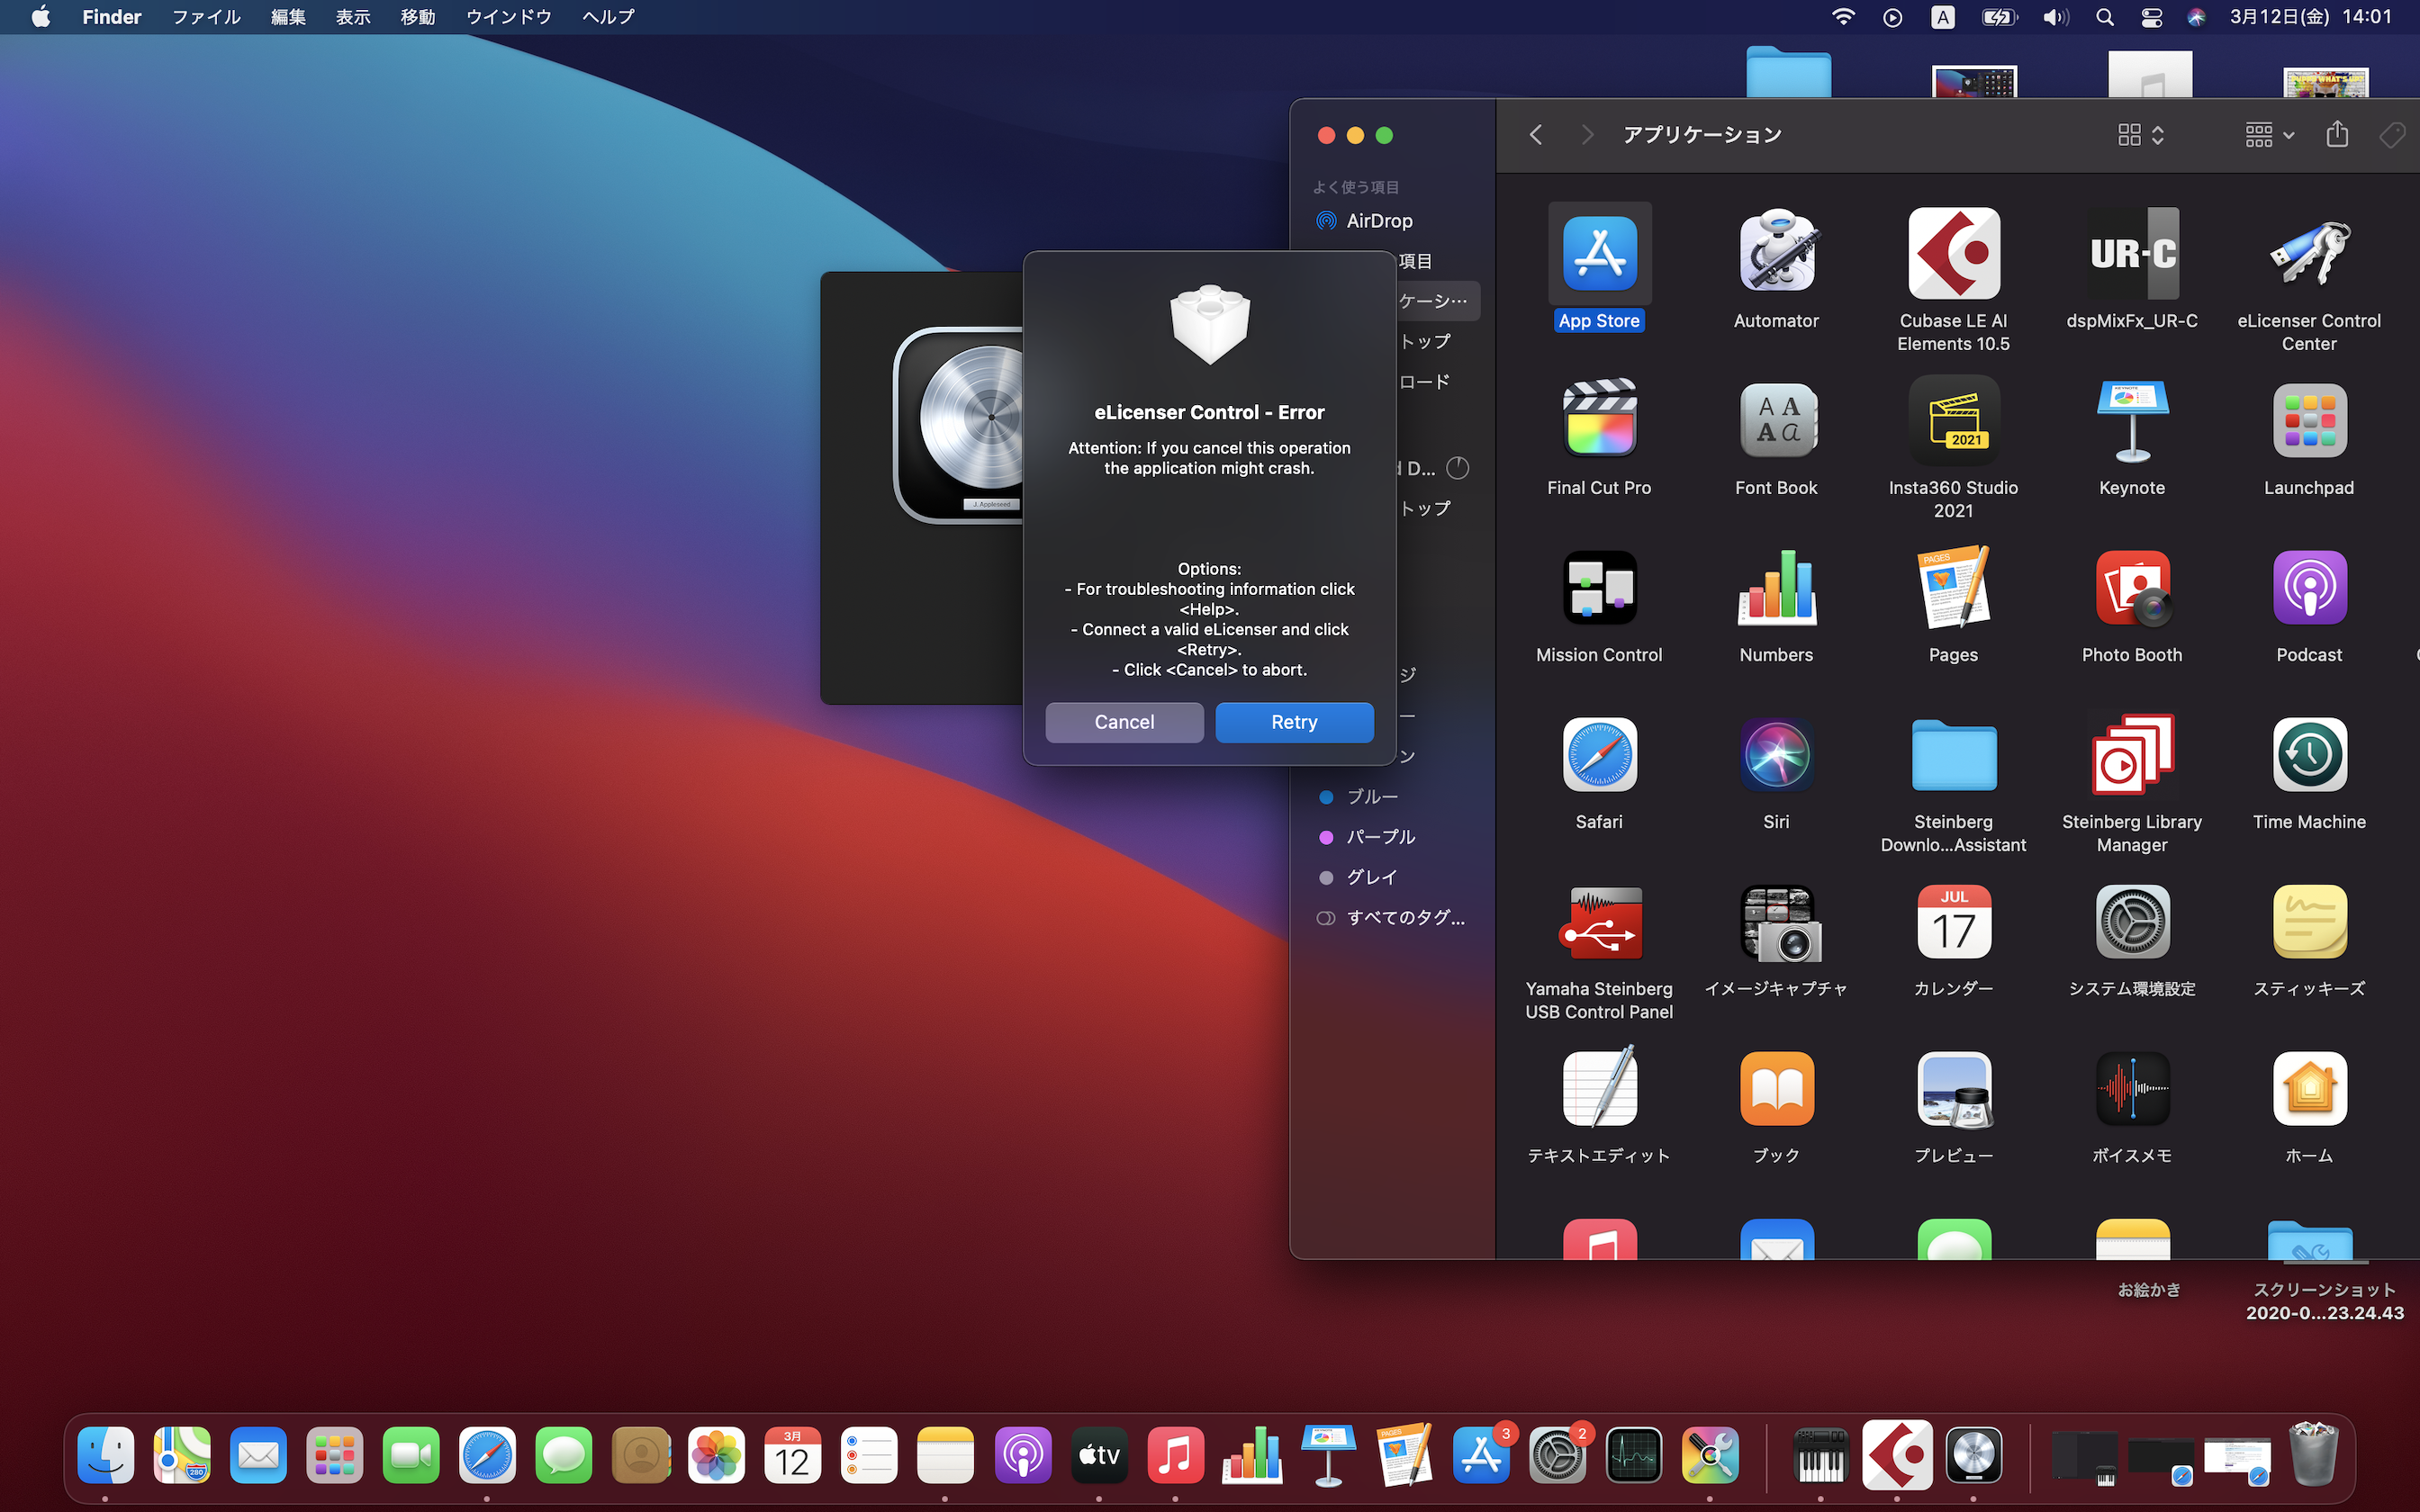
Task: Click the Finder share toolbar button
Action: click(x=2337, y=135)
